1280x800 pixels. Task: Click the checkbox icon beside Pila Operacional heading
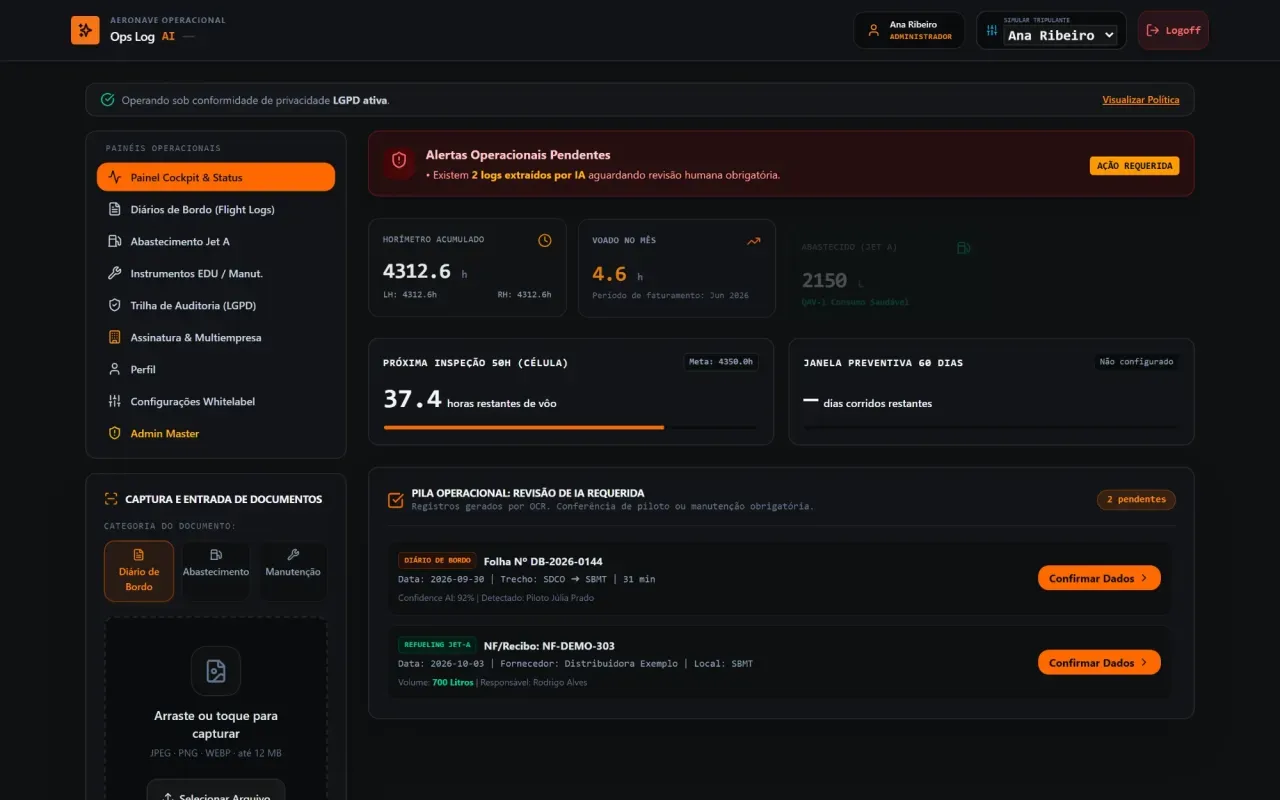(396, 499)
